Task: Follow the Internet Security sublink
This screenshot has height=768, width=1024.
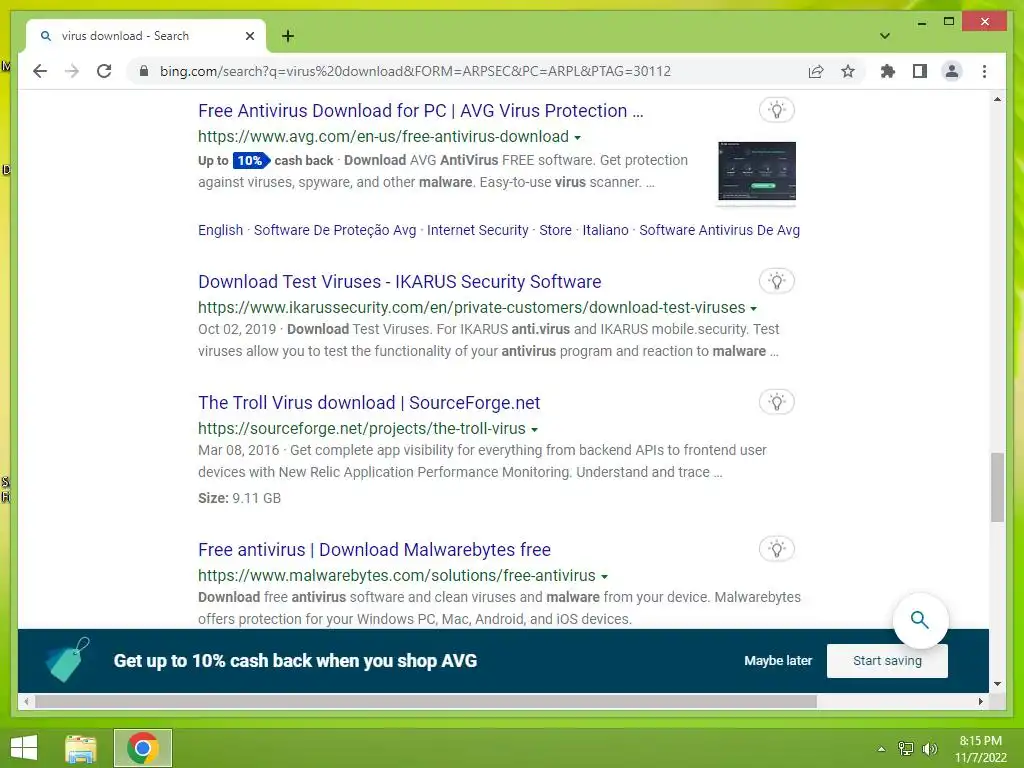Action: pos(477,230)
